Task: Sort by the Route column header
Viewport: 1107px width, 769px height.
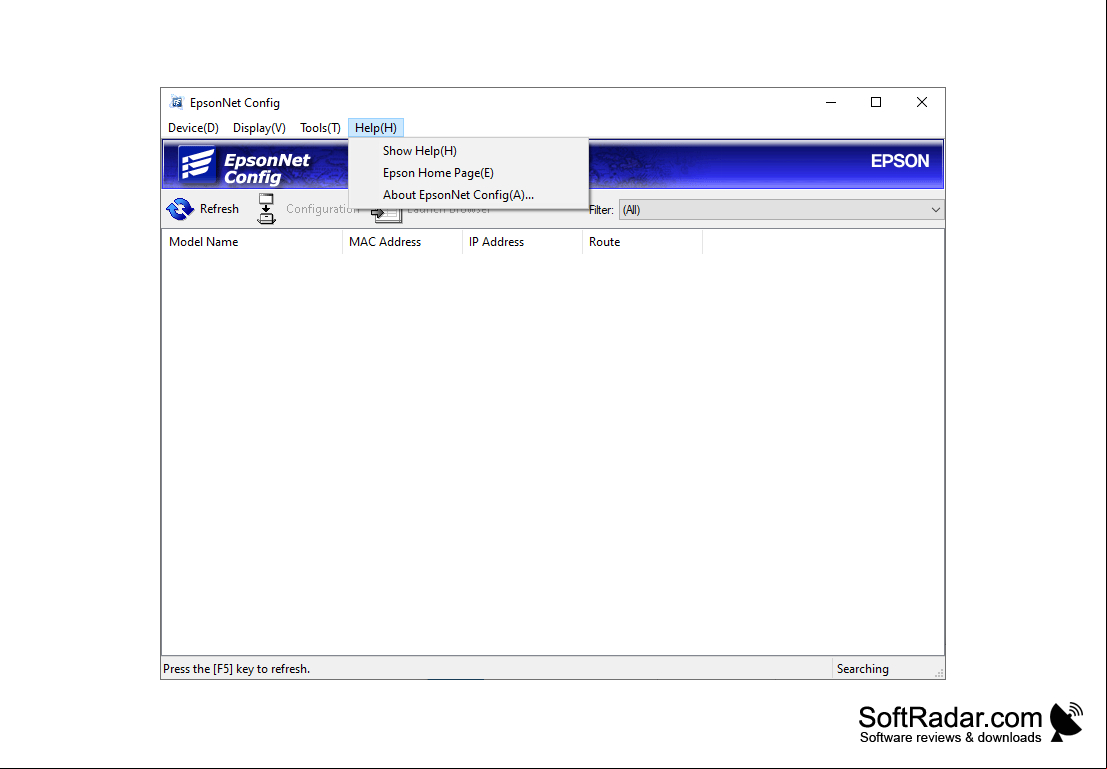Action: coord(642,242)
